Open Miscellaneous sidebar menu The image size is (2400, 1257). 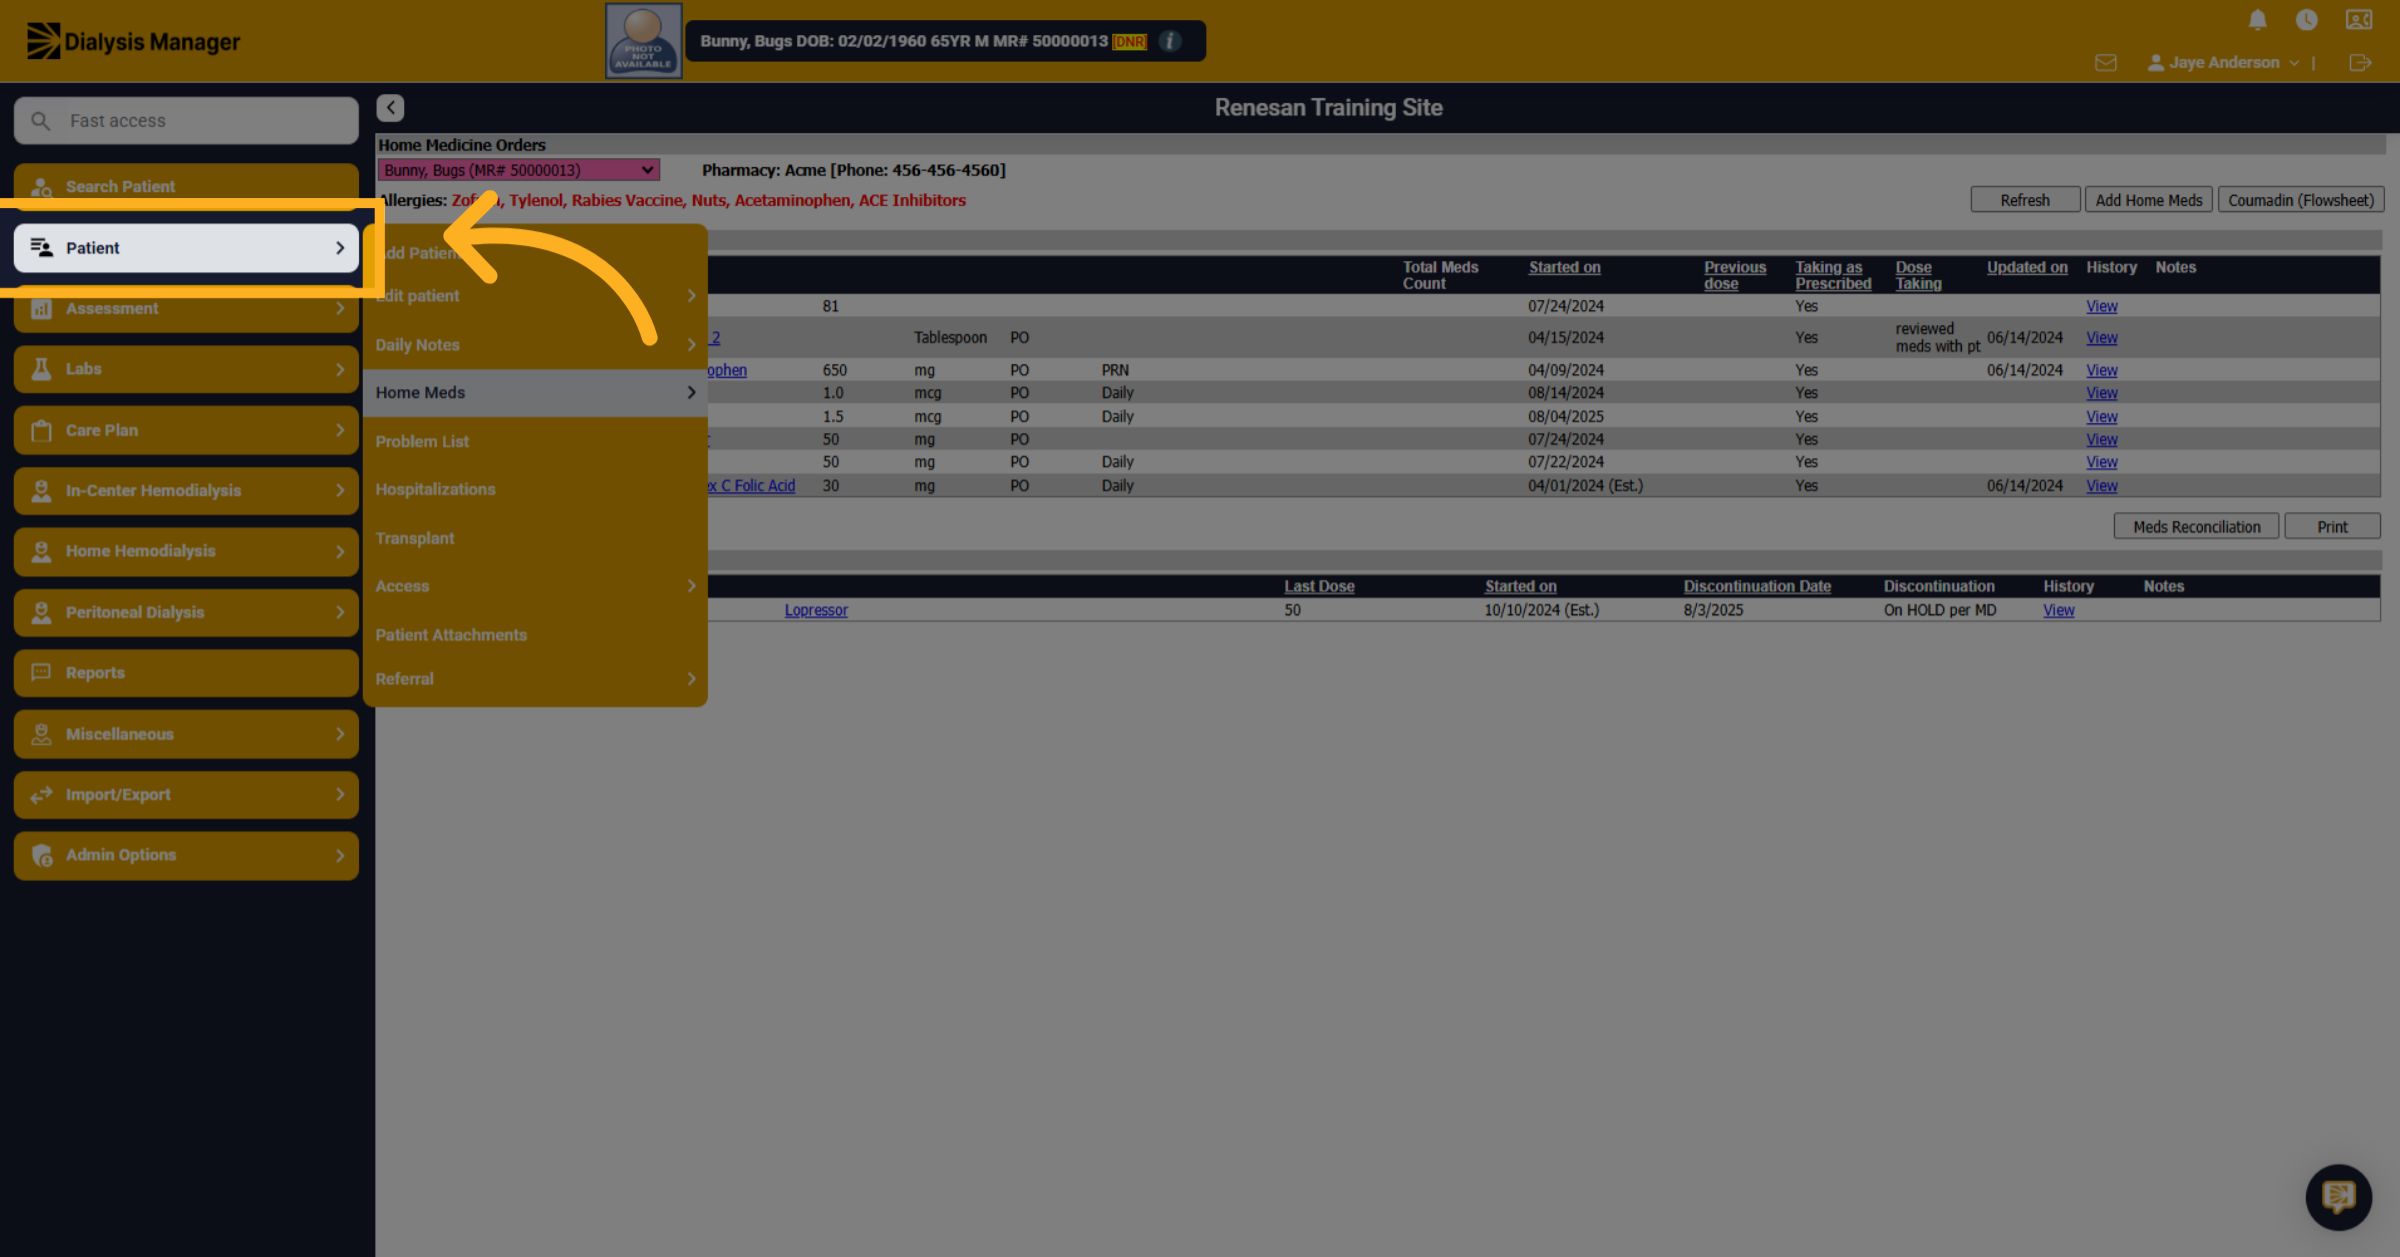pos(186,734)
